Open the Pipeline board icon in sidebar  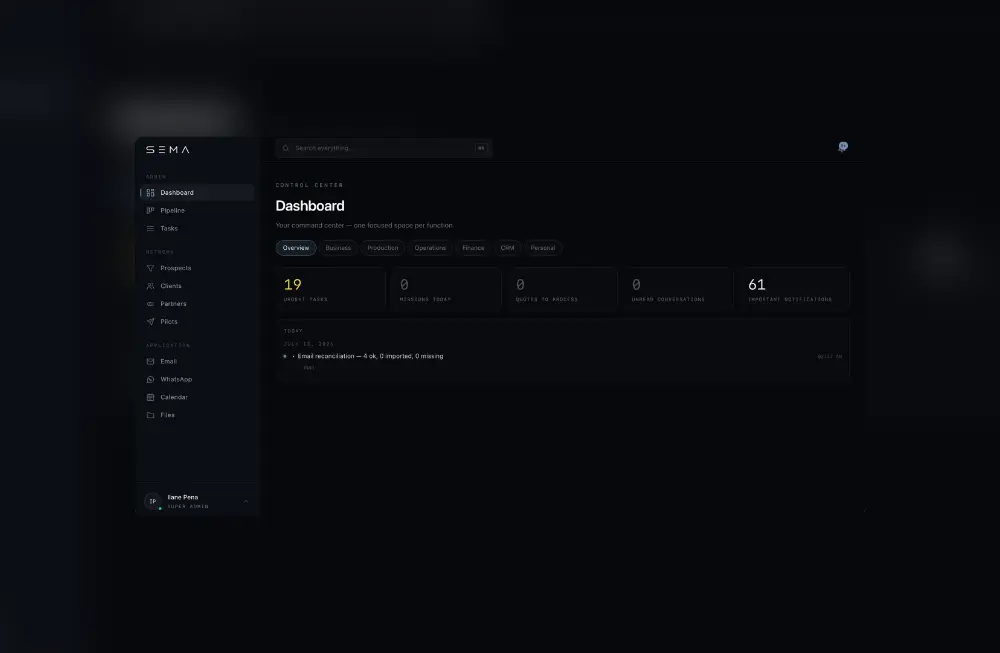click(x=151, y=210)
